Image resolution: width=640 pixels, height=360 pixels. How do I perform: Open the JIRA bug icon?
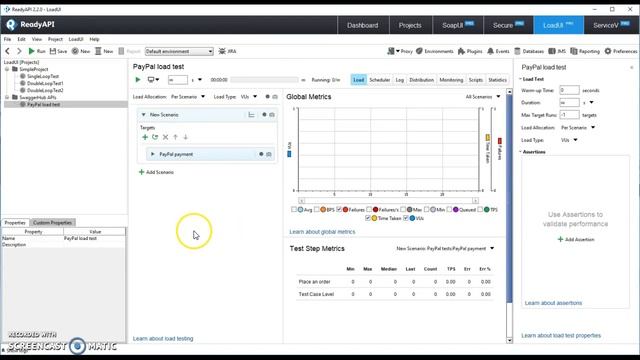222,51
